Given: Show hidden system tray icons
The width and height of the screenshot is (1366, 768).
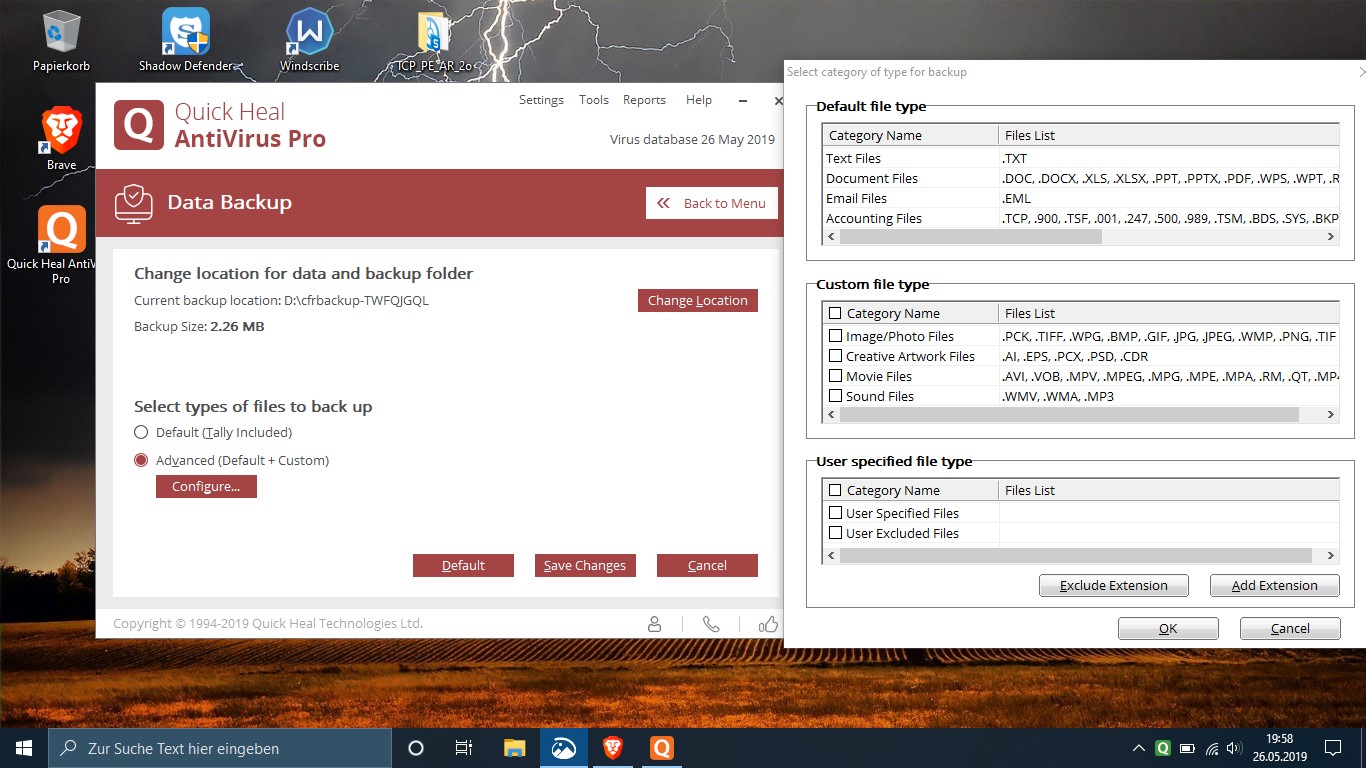Looking at the screenshot, I should [1139, 748].
